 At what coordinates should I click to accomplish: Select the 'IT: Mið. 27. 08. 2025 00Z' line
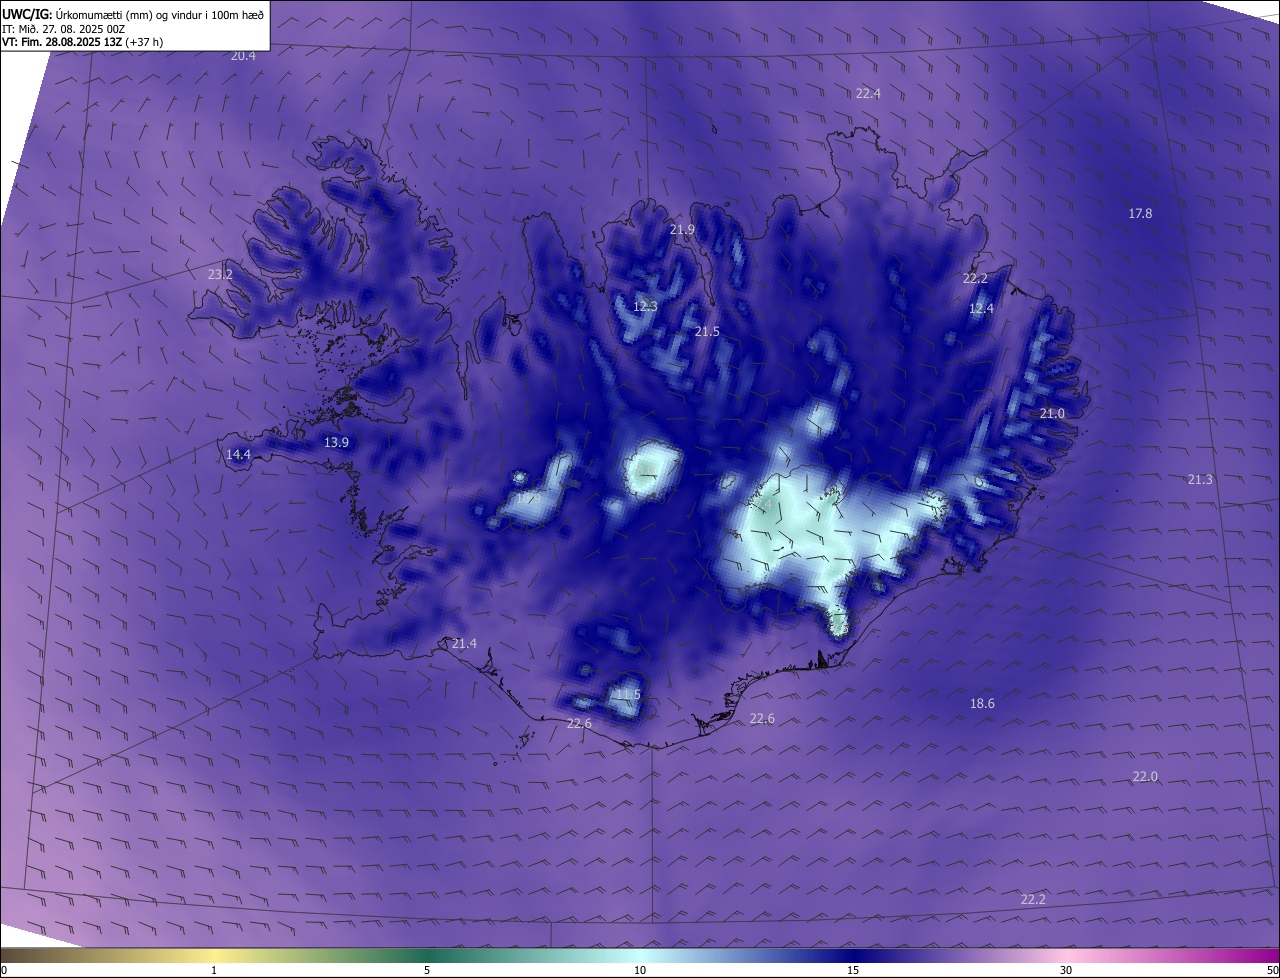pos(63,28)
